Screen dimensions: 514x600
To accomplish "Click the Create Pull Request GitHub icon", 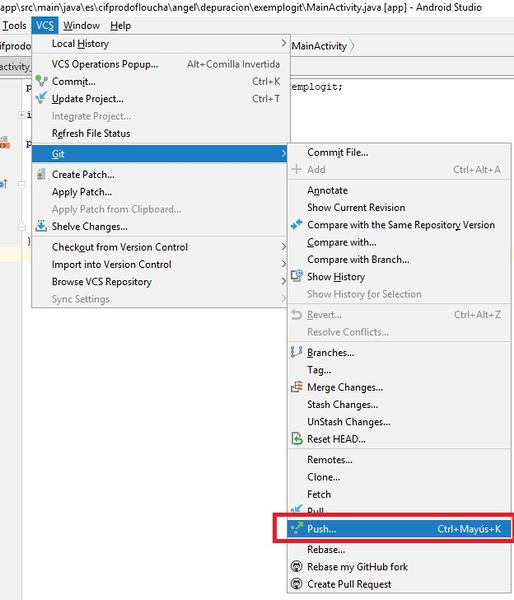I will pyautogui.click(x=297, y=584).
